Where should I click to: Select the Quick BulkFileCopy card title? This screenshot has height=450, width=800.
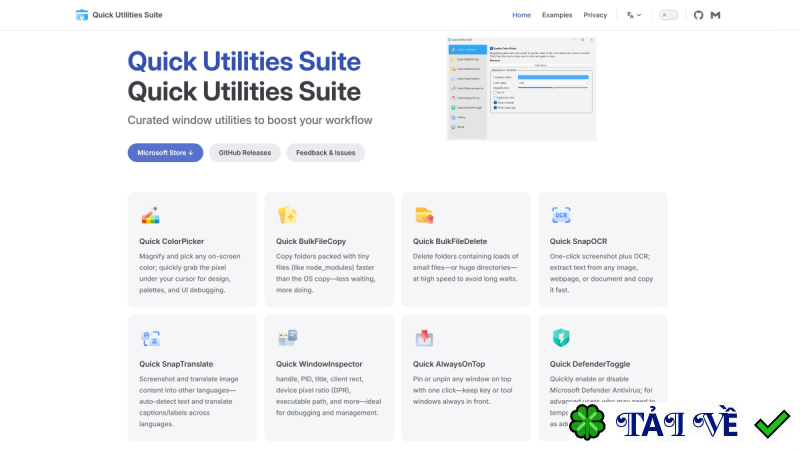(x=311, y=241)
